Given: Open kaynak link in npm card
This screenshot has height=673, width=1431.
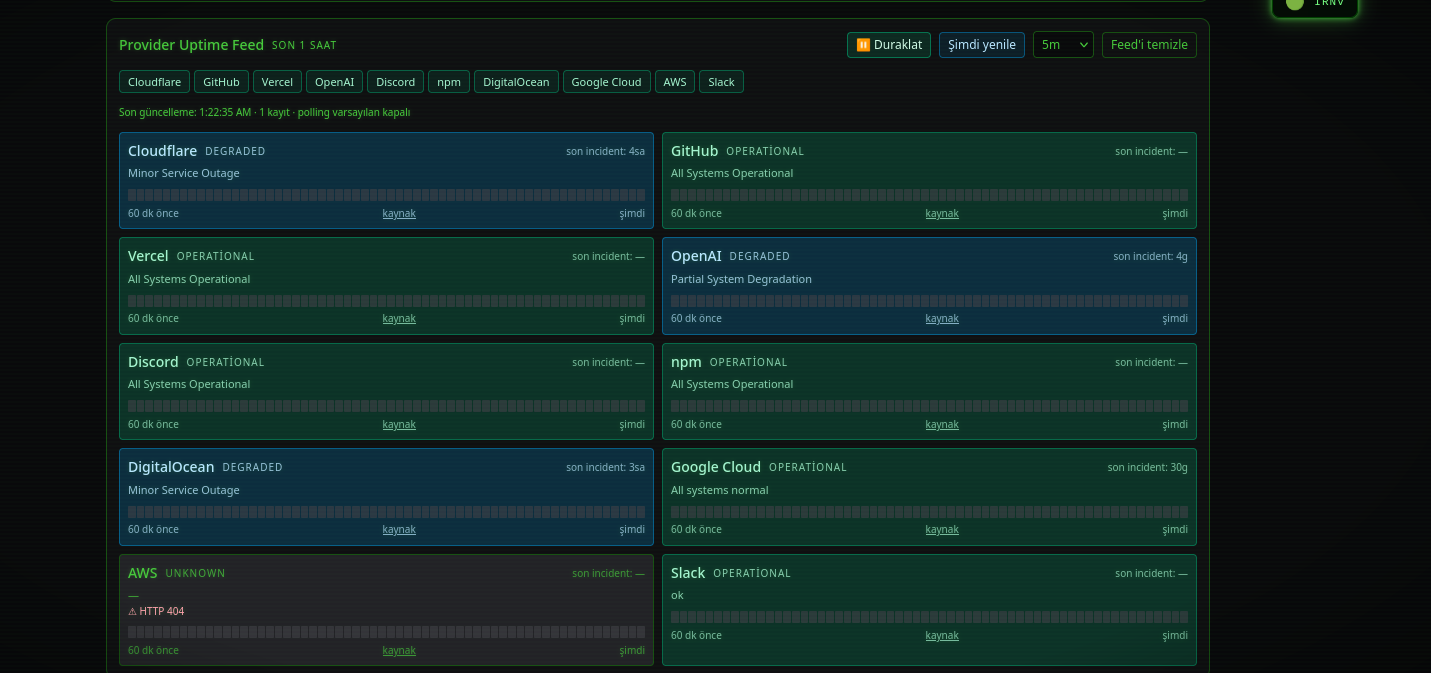Looking at the screenshot, I should (942, 424).
